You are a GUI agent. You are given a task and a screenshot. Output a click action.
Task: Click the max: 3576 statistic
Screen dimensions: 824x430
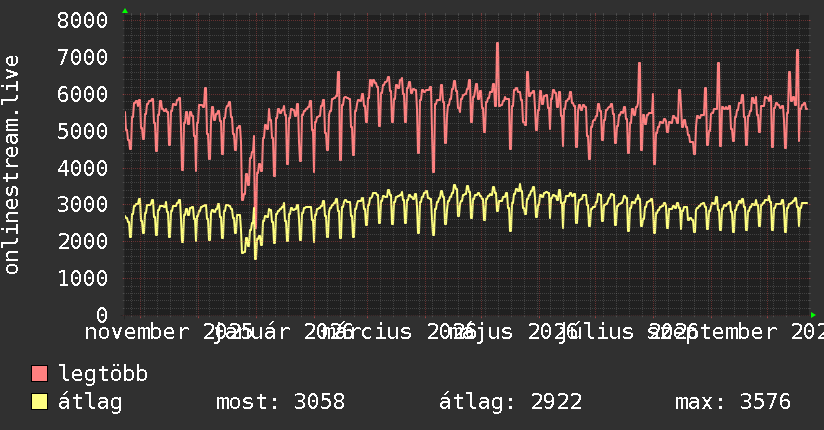pos(733,402)
